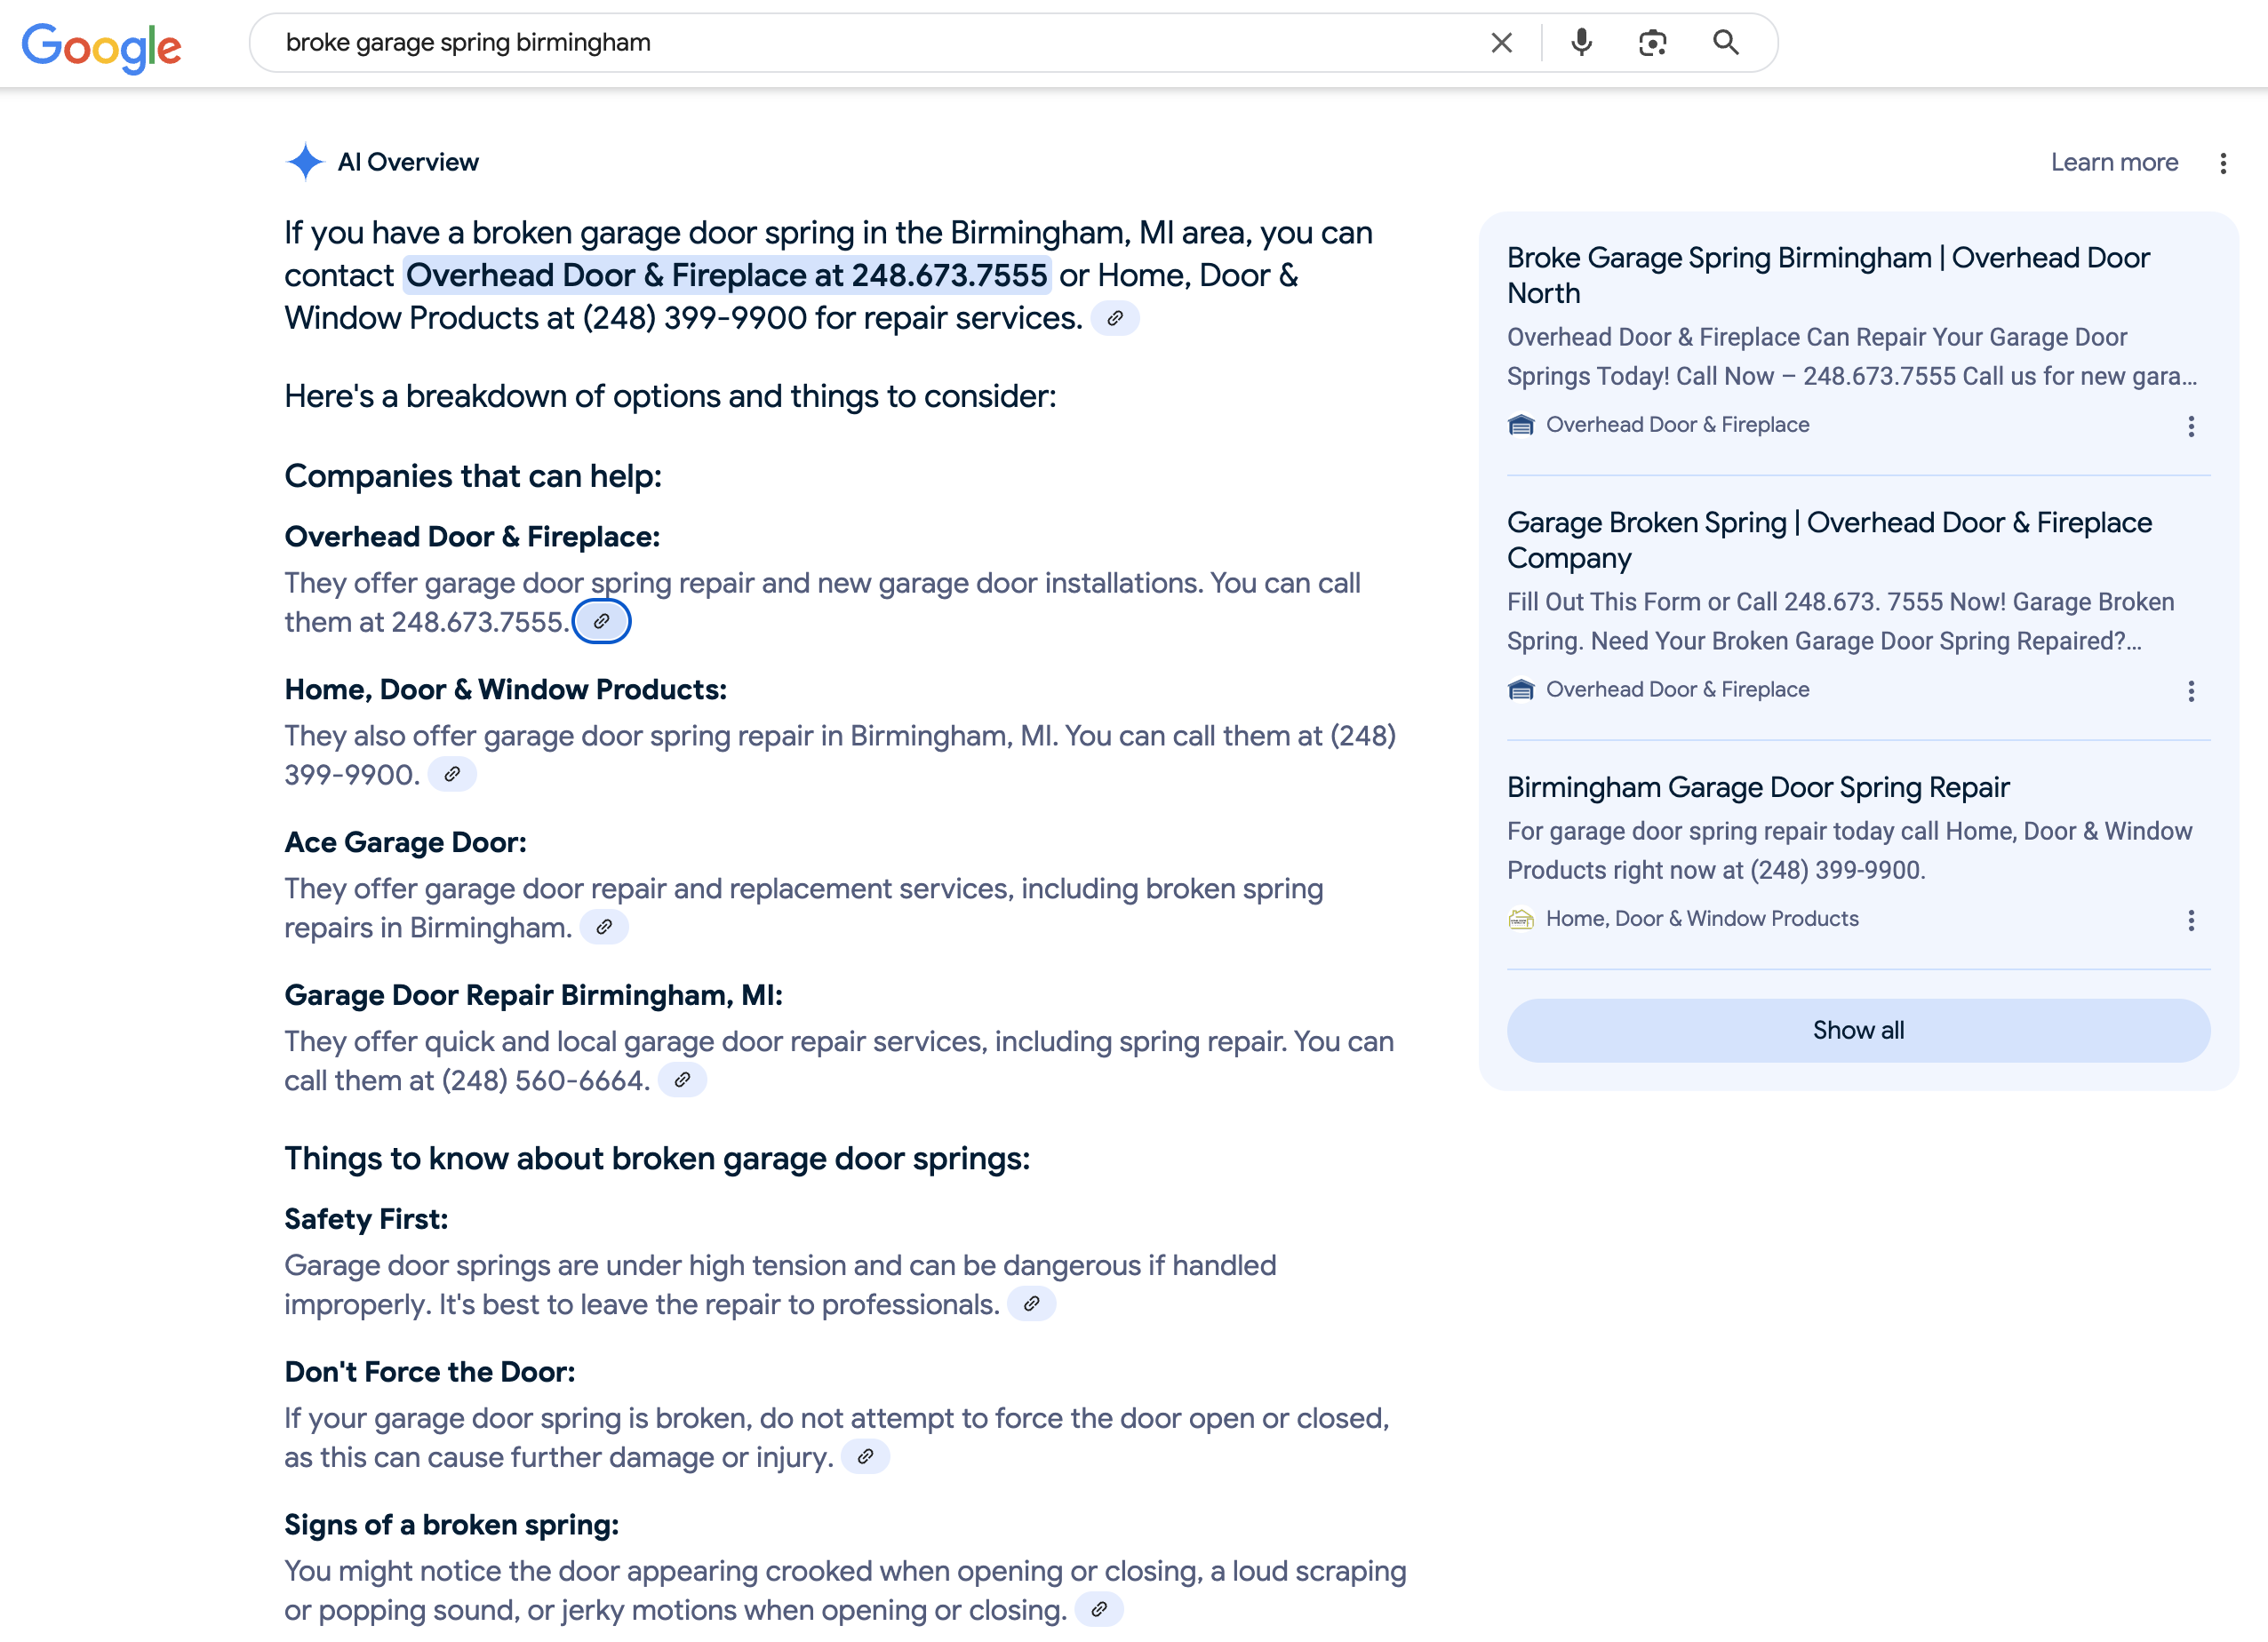Clear the search box text
The width and height of the screenshot is (2268, 1642).
(x=1501, y=43)
